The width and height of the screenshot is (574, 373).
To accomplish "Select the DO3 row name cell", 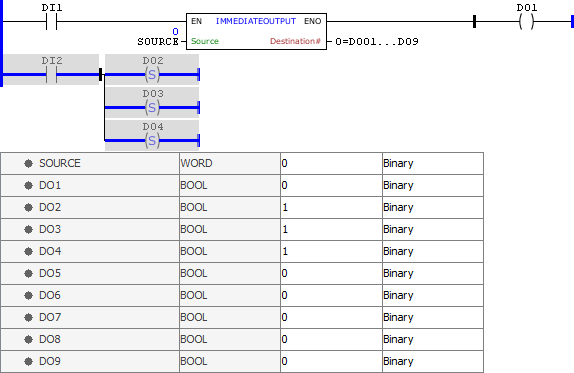I will click(x=90, y=229).
